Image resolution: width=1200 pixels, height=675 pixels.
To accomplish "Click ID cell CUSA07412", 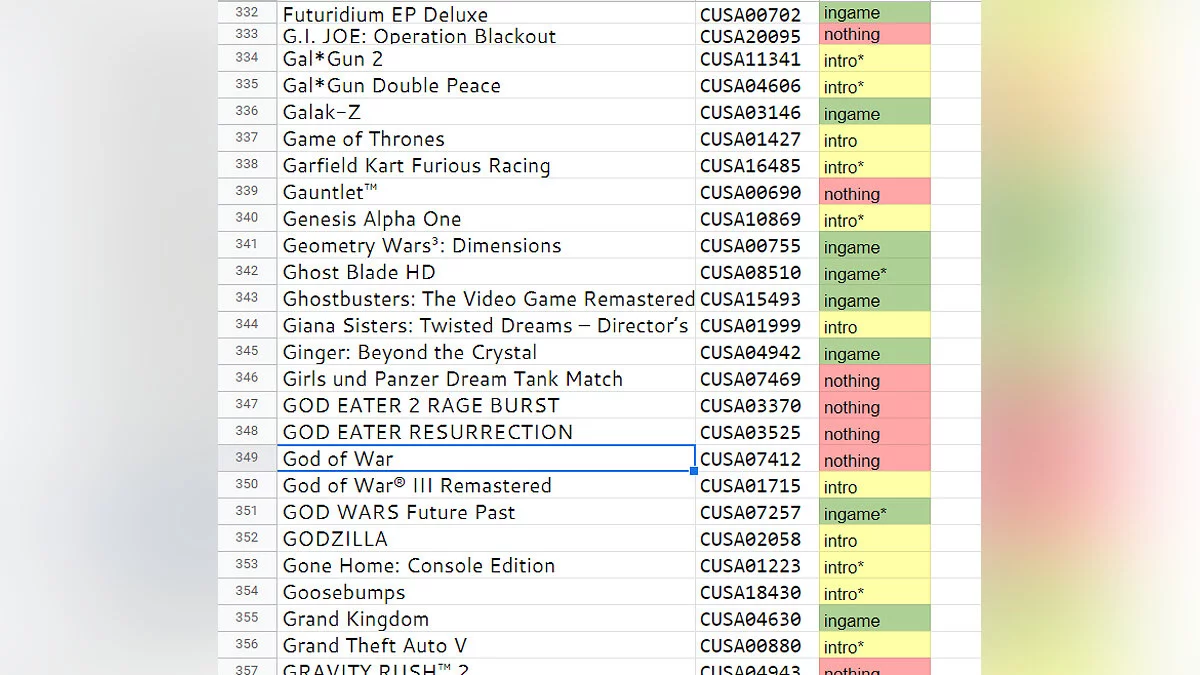I will [x=757, y=459].
